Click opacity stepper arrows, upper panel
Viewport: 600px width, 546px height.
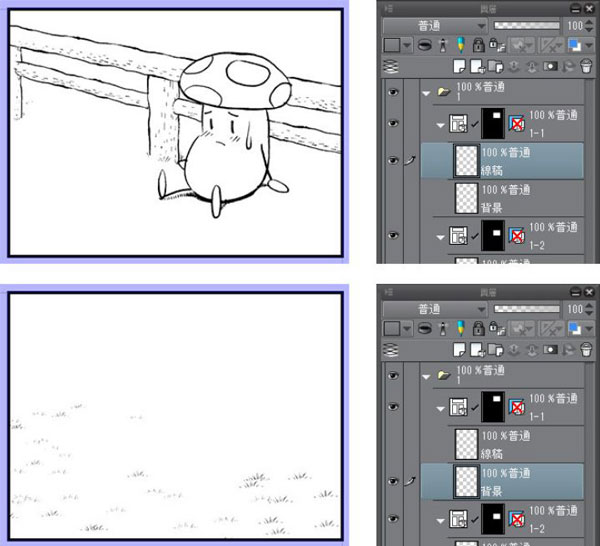tap(589, 26)
